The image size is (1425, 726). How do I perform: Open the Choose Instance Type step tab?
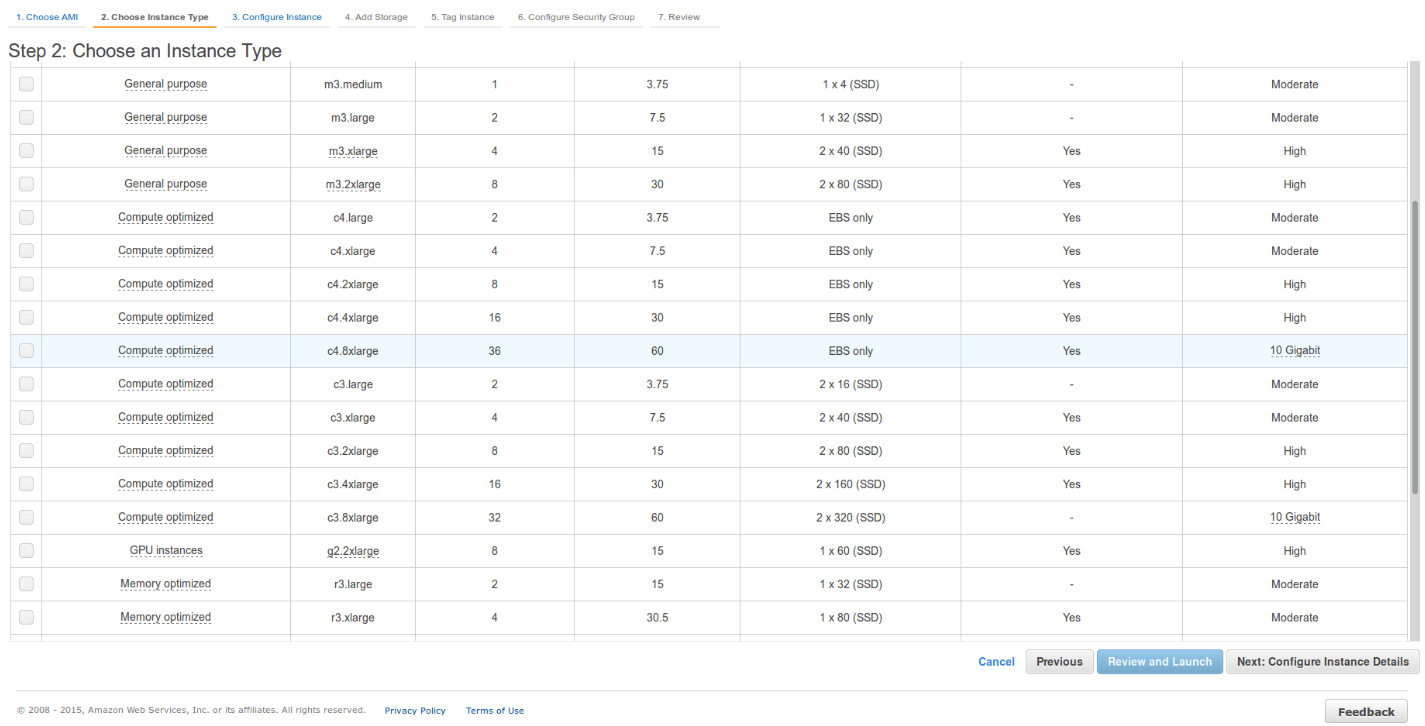155,17
